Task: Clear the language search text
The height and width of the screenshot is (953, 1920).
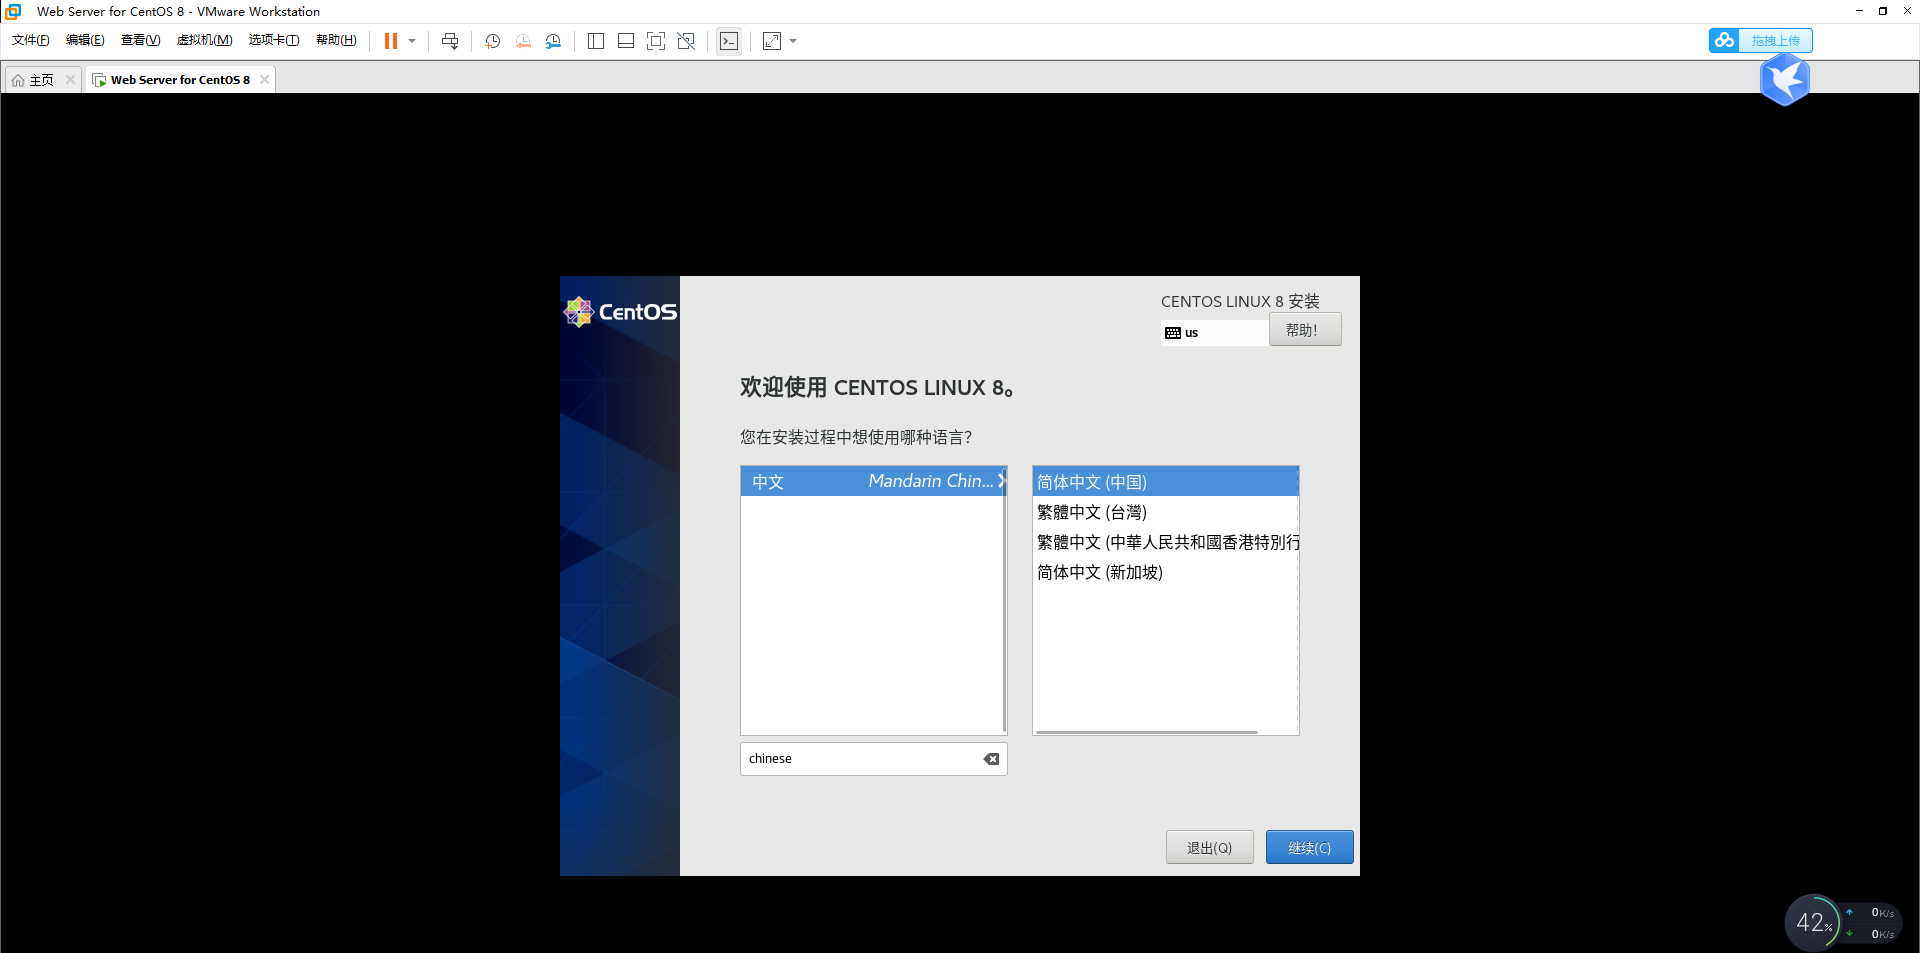Action: 991,759
